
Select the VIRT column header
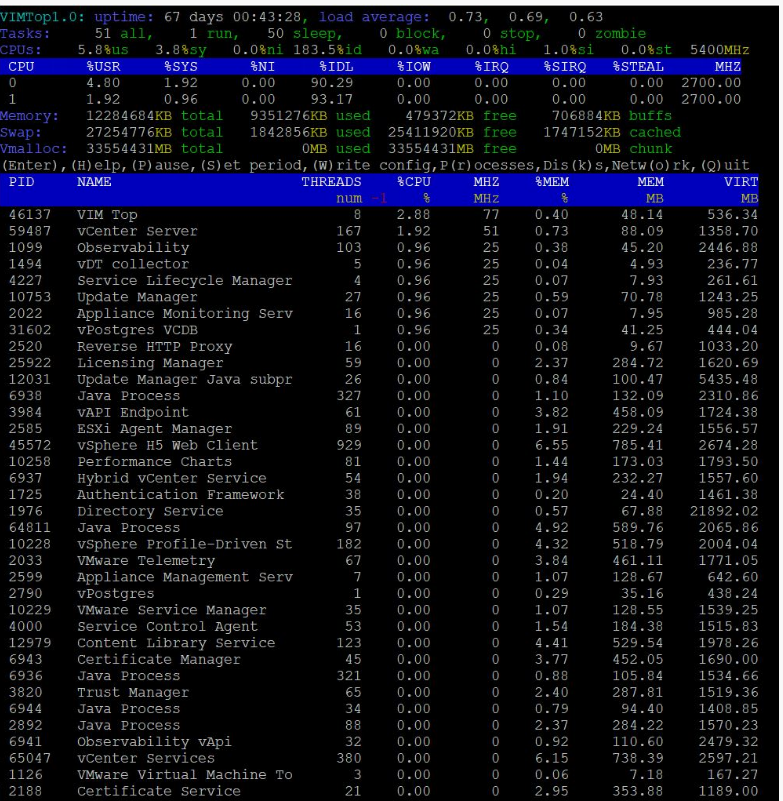[x=741, y=182]
